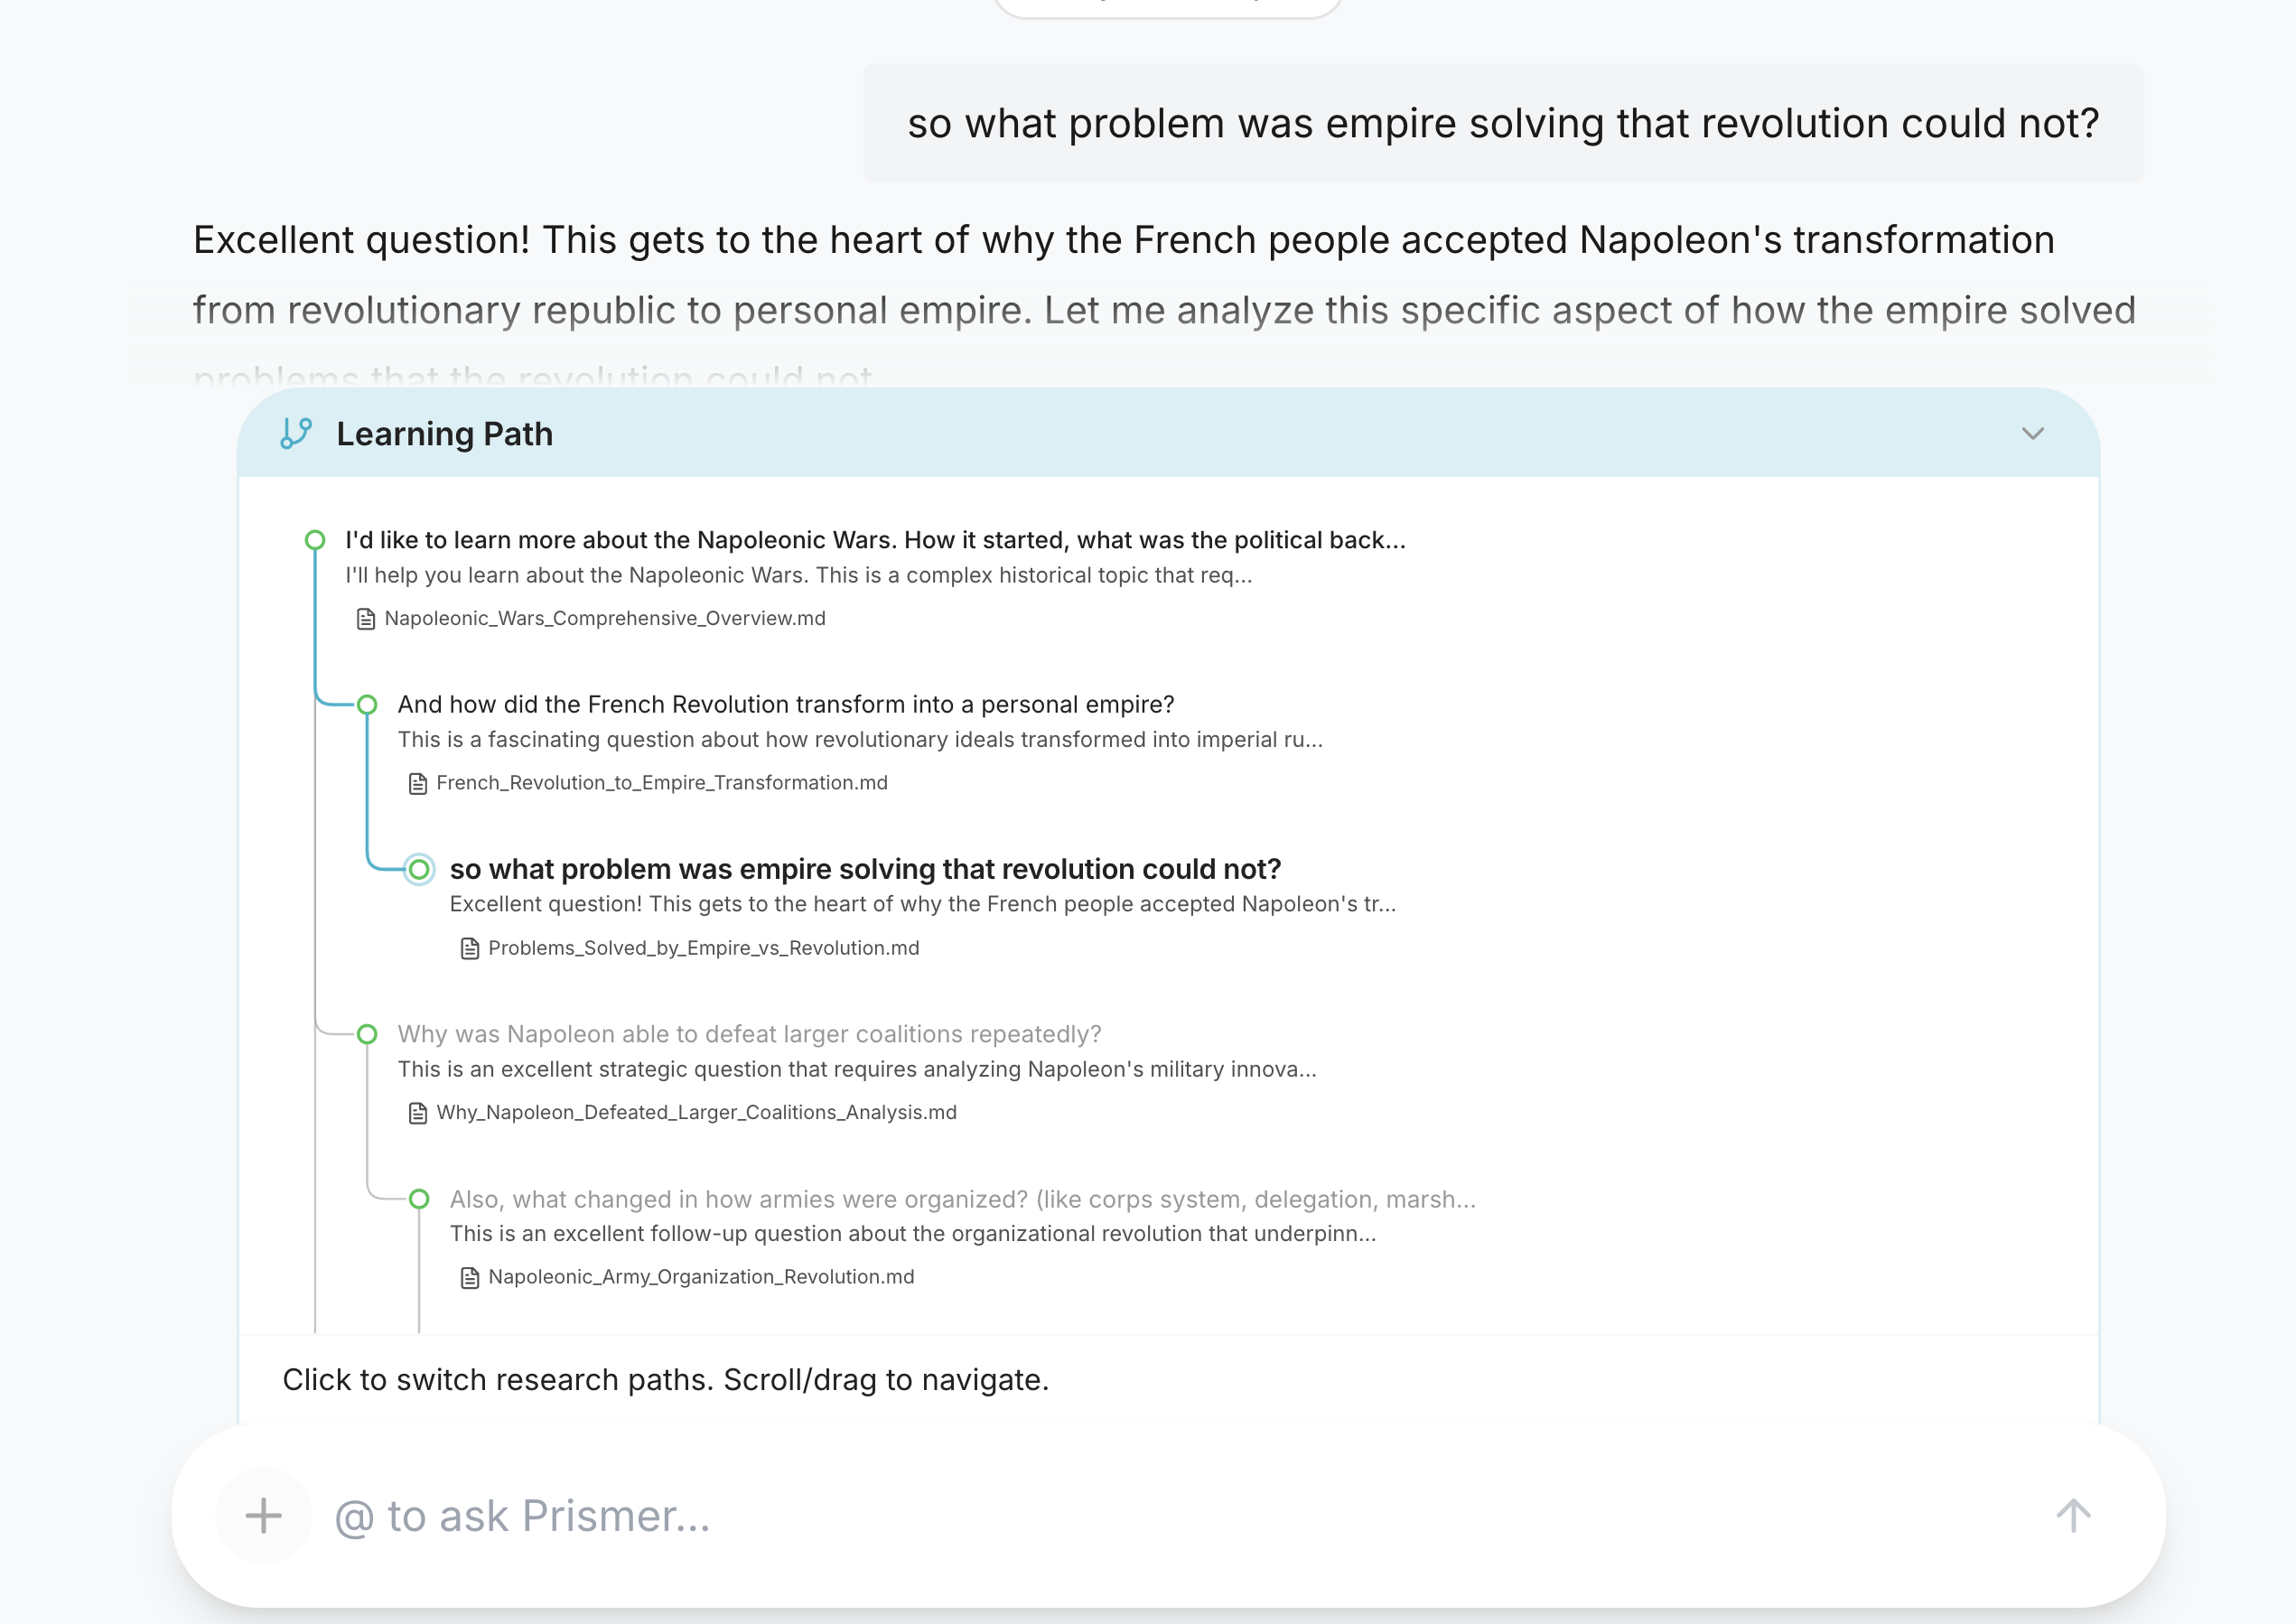Click the user question message bubble
The width and height of the screenshot is (2296, 1624).
coord(1502,123)
